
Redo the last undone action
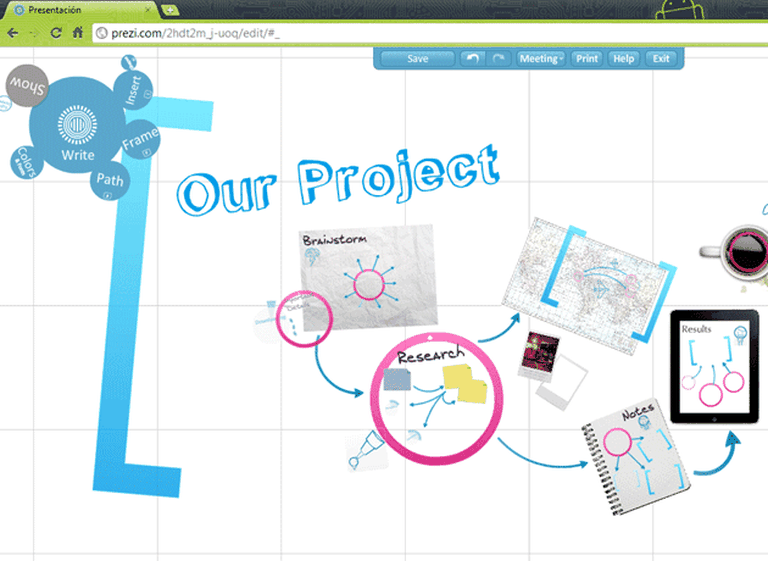498,59
